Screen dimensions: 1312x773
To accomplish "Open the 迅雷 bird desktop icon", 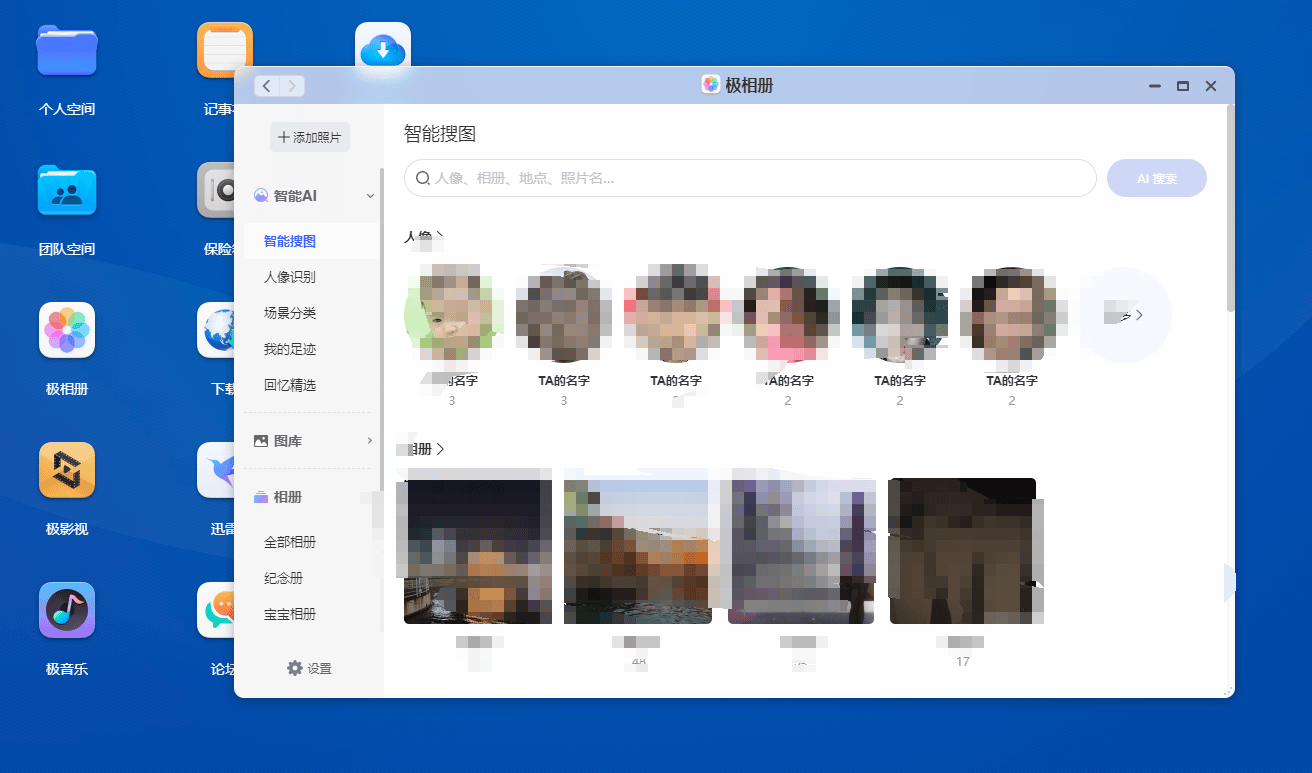I will pyautogui.click(x=216, y=470).
